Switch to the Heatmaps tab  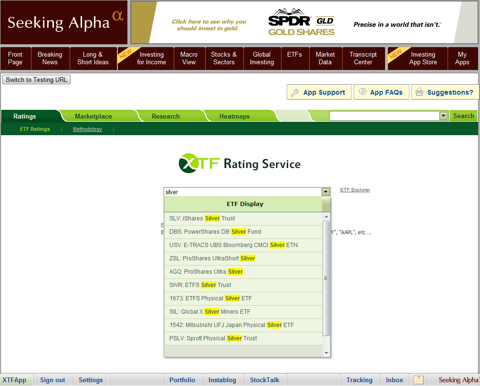(234, 116)
